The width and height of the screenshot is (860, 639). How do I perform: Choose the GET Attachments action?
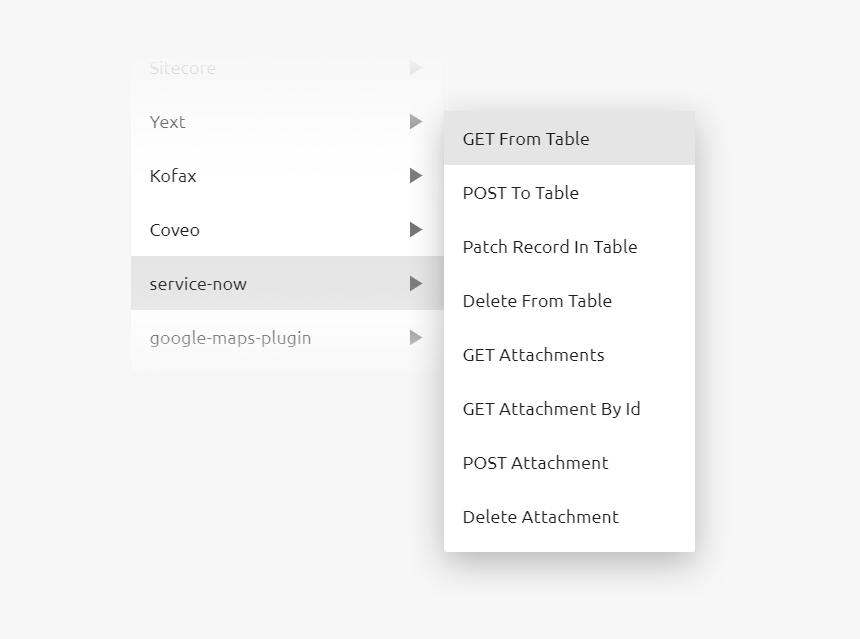(x=533, y=355)
